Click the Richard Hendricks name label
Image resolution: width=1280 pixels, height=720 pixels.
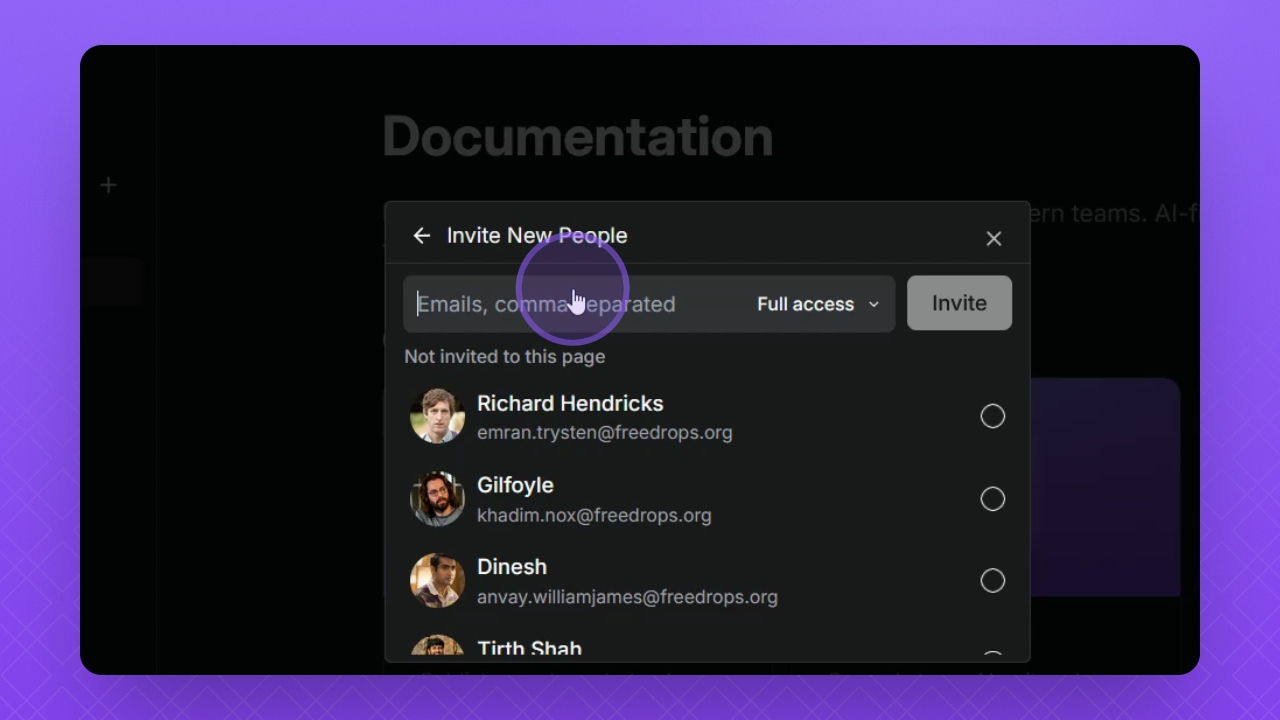(x=570, y=403)
